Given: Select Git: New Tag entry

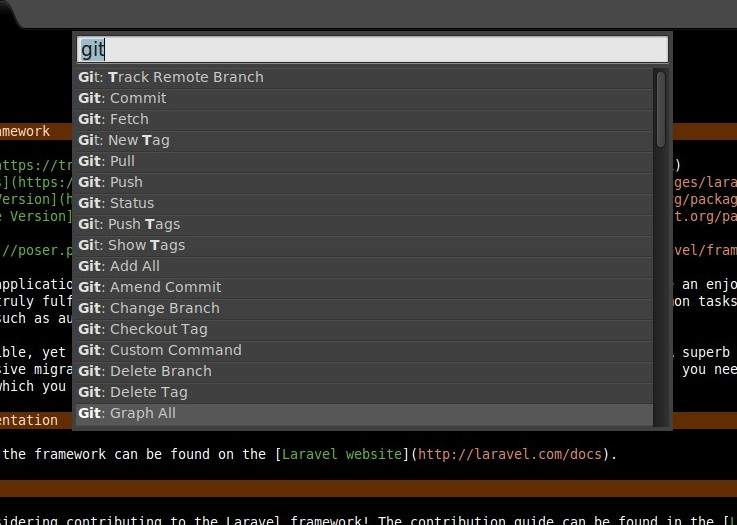Looking at the screenshot, I should [x=364, y=140].
